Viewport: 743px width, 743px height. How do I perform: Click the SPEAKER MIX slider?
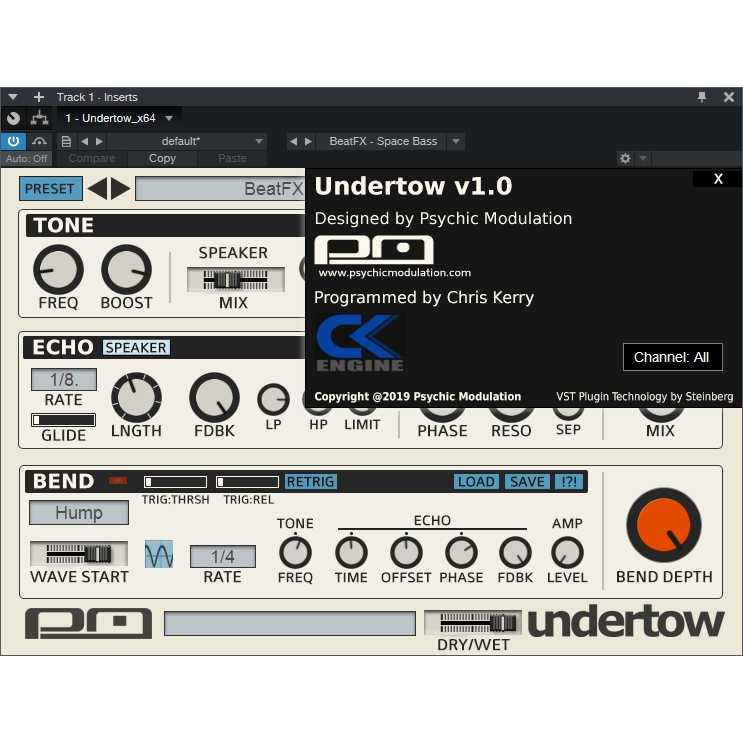(236, 280)
